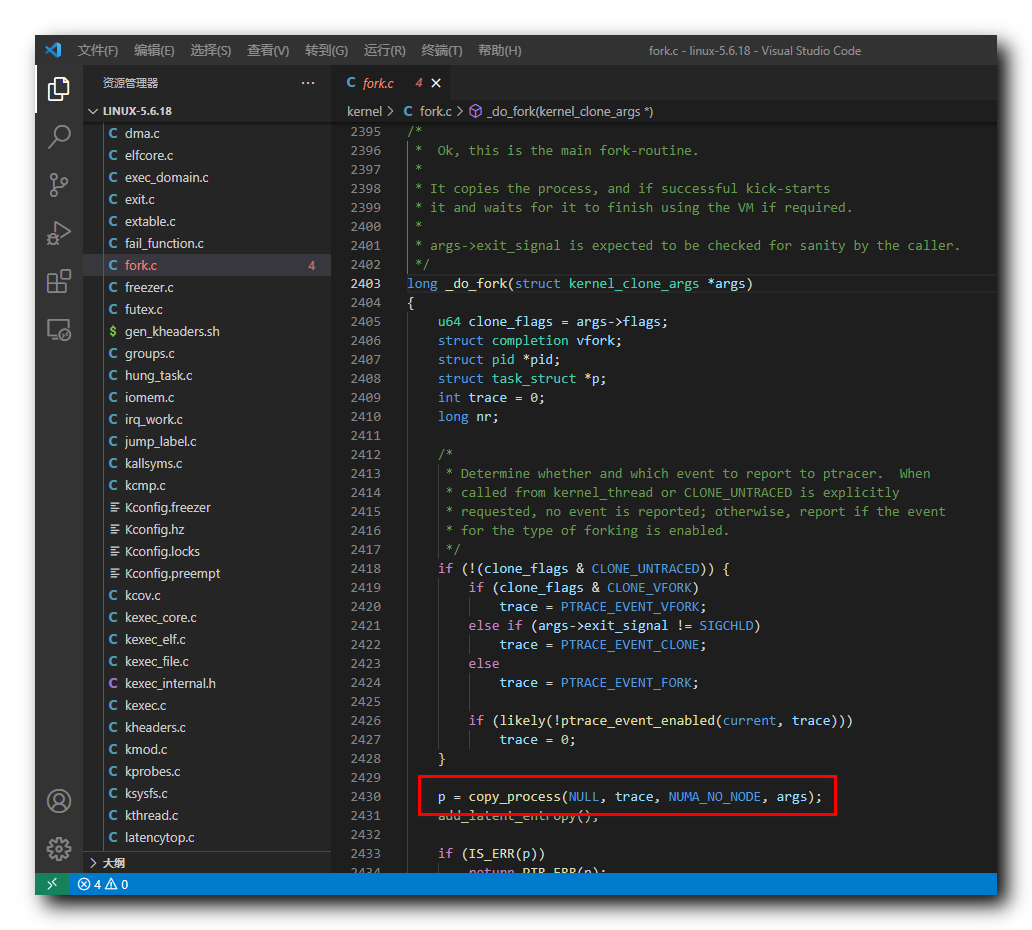Open the Explorer view in activity bar

pyautogui.click(x=59, y=89)
